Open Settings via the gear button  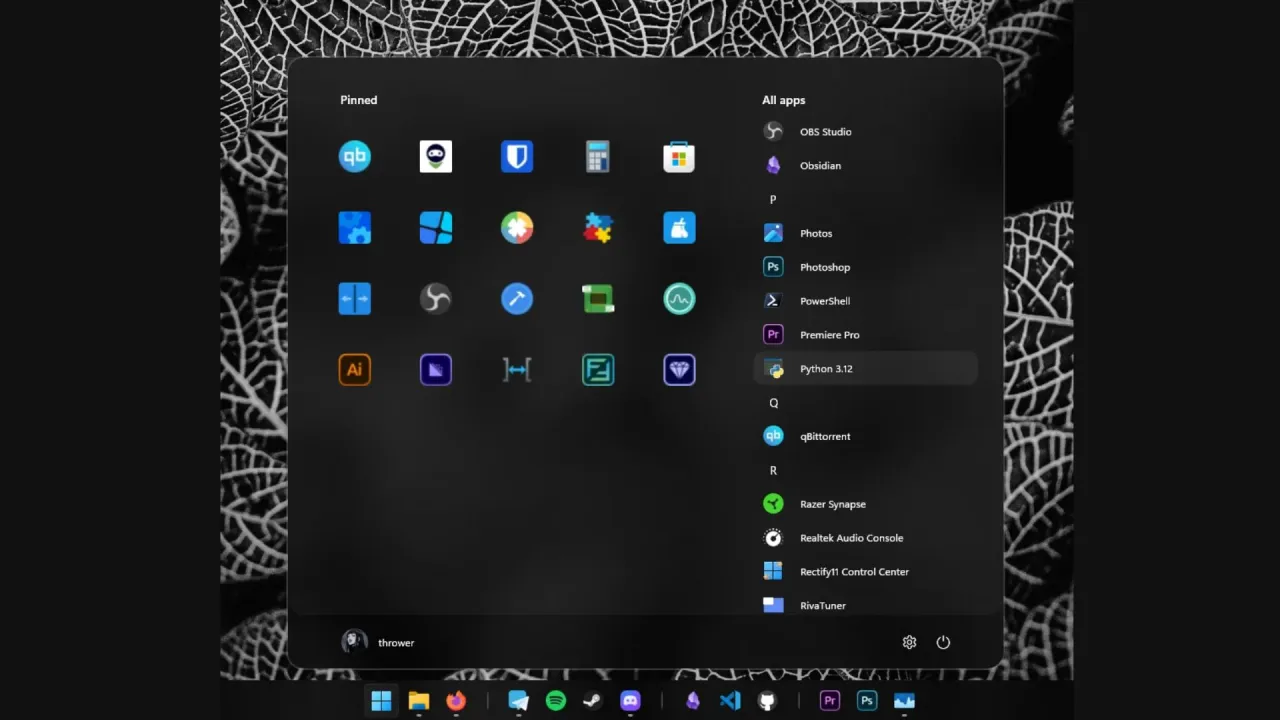pos(909,642)
